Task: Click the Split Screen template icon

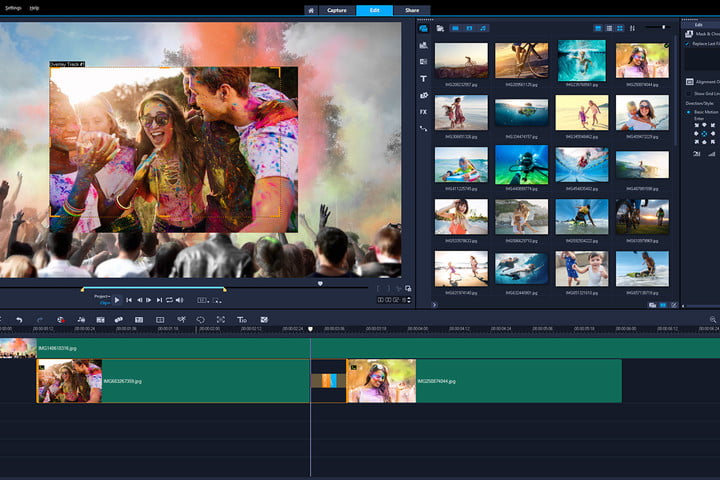Action: [160, 320]
